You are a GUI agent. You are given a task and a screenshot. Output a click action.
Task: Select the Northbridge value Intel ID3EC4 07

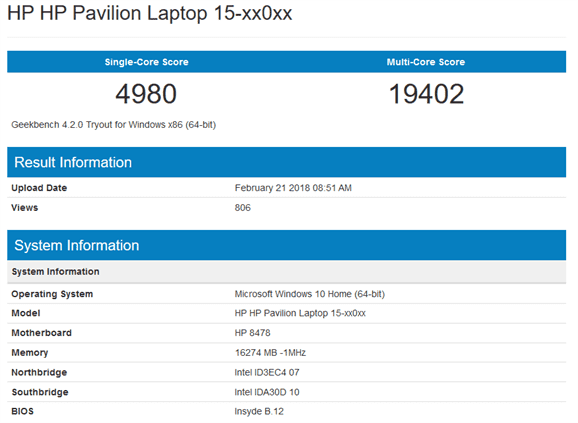[267, 373]
